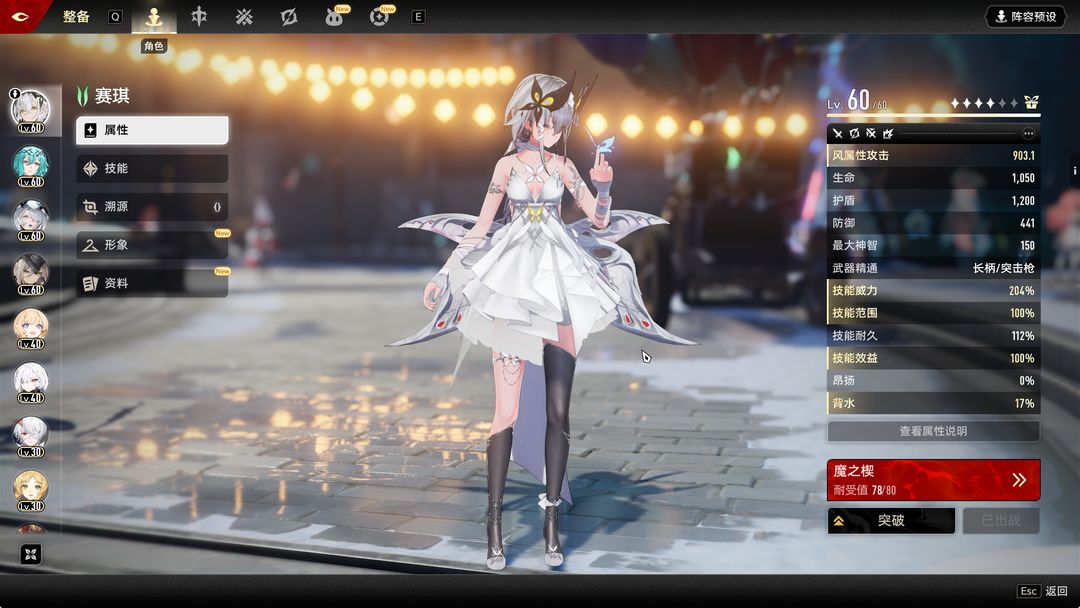Select the third Lv.60 goggles character portrait
This screenshot has width=1080, height=608.
(x=31, y=220)
